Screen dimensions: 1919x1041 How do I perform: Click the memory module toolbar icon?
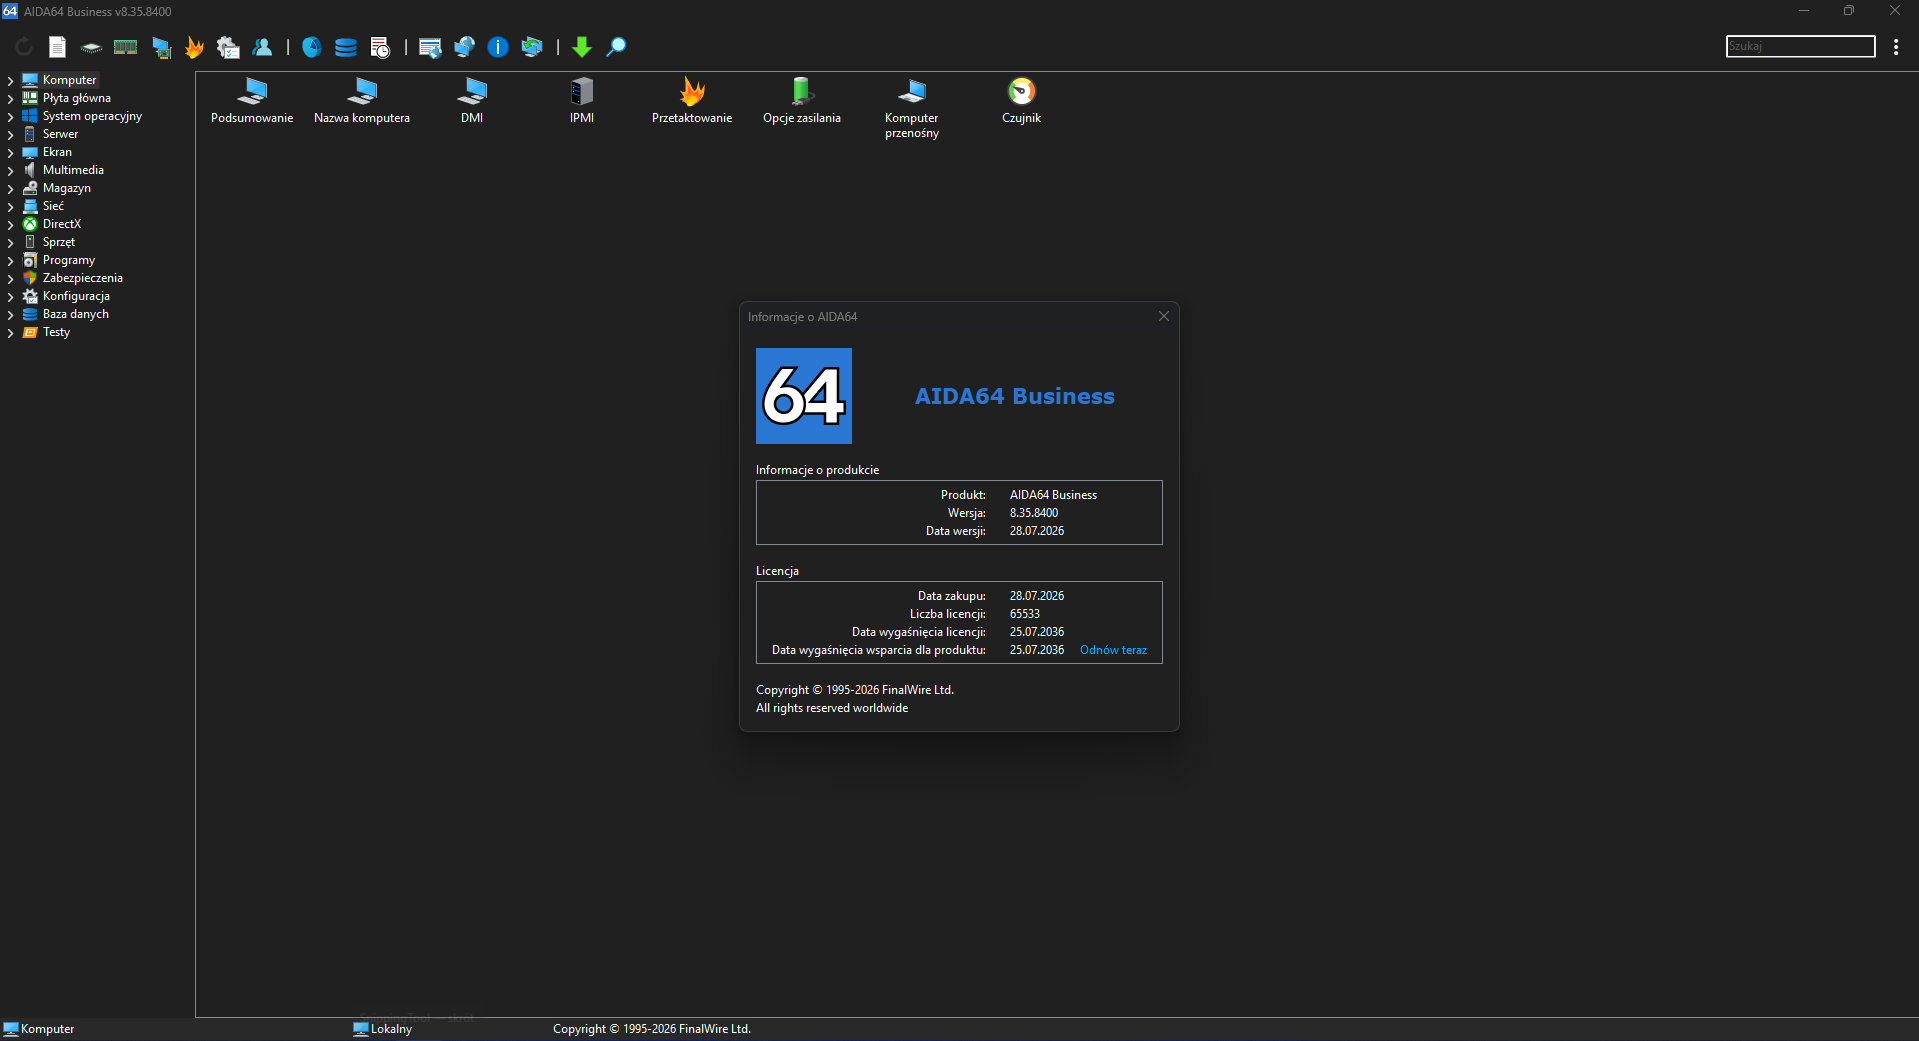pos(125,47)
